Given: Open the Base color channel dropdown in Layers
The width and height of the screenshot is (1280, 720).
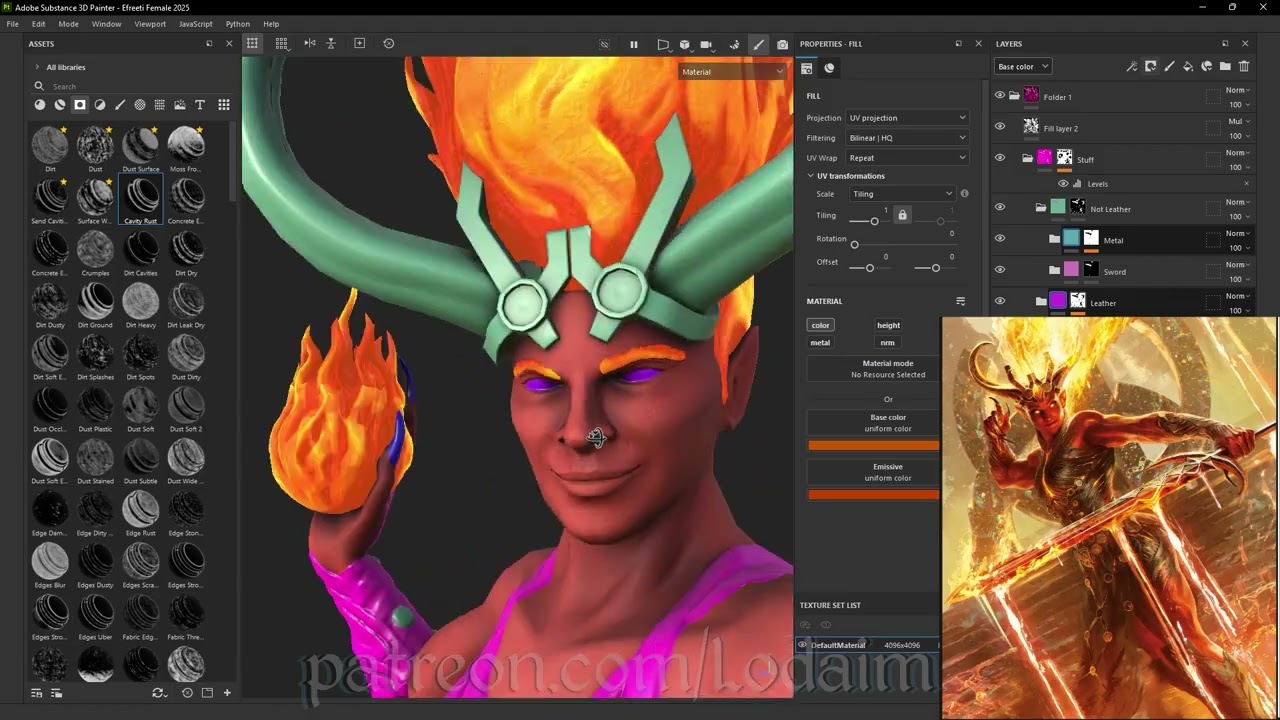Looking at the screenshot, I should pos(1022,66).
